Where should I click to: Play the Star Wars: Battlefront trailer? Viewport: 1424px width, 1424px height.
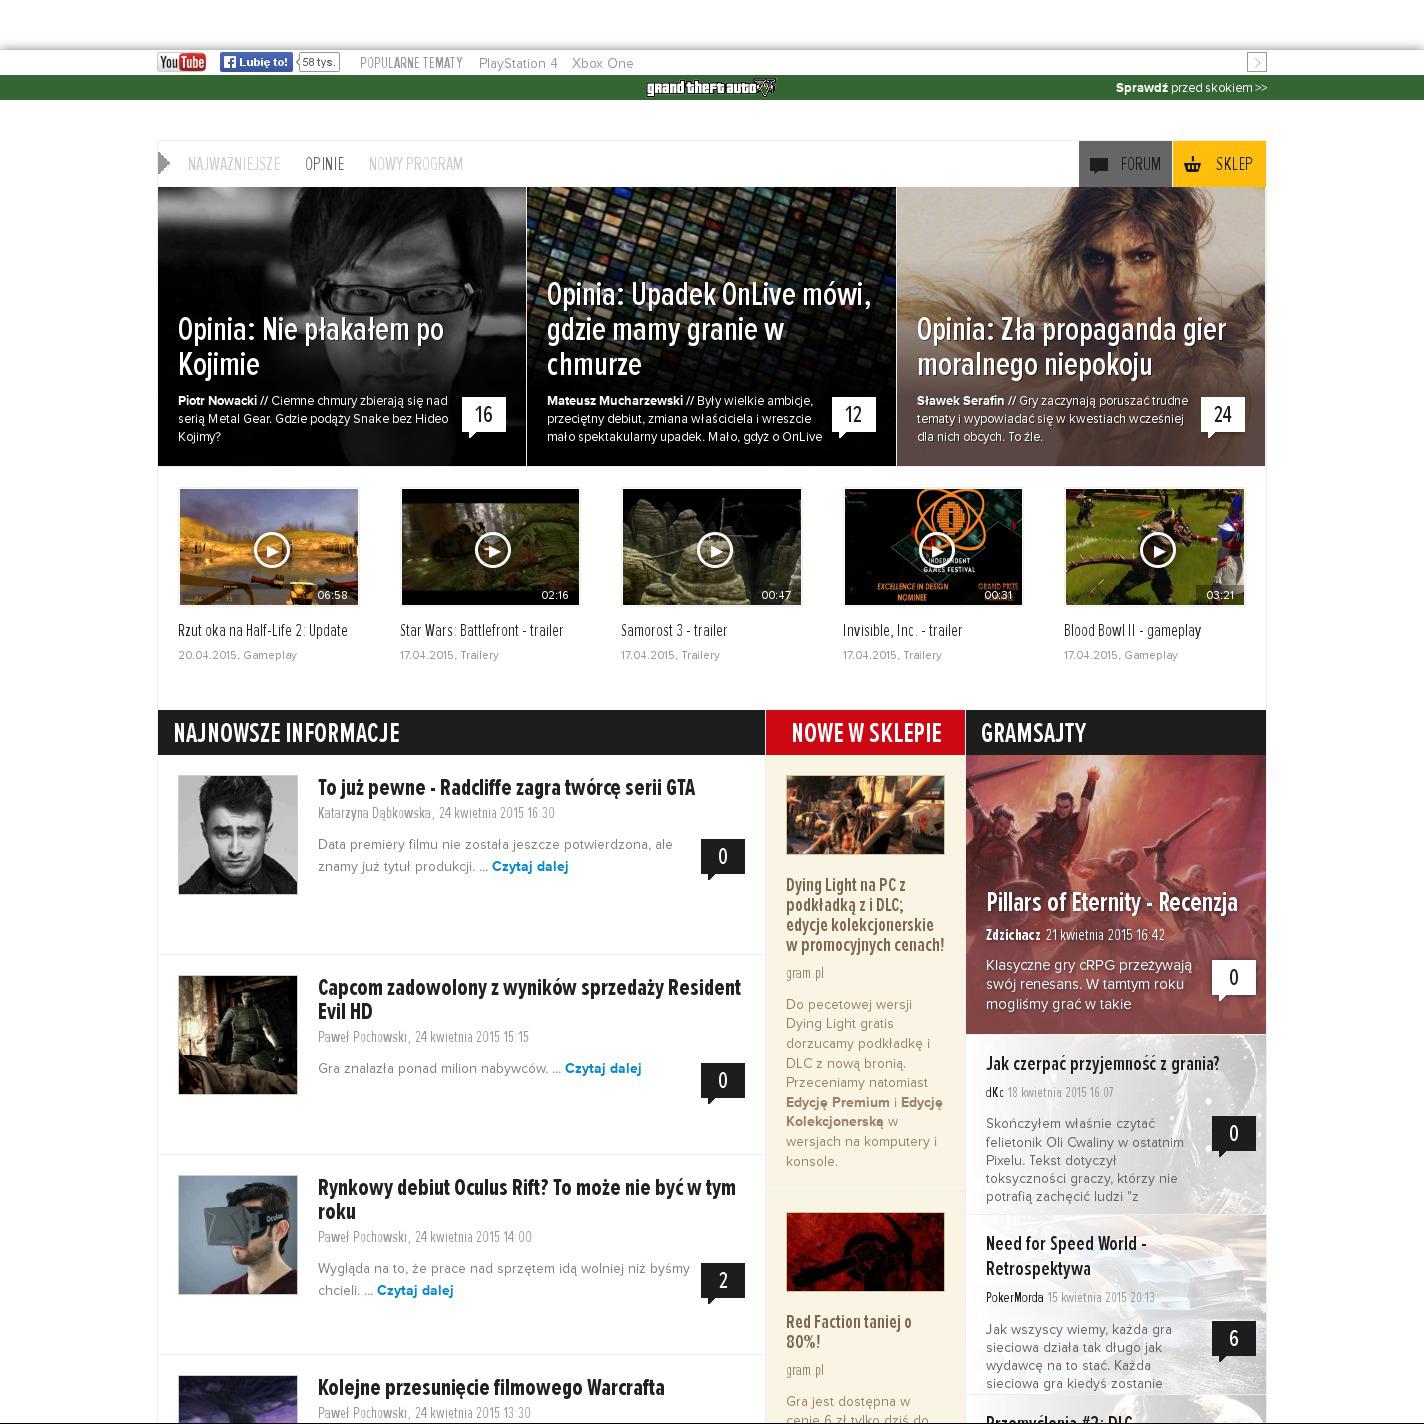[492, 549]
